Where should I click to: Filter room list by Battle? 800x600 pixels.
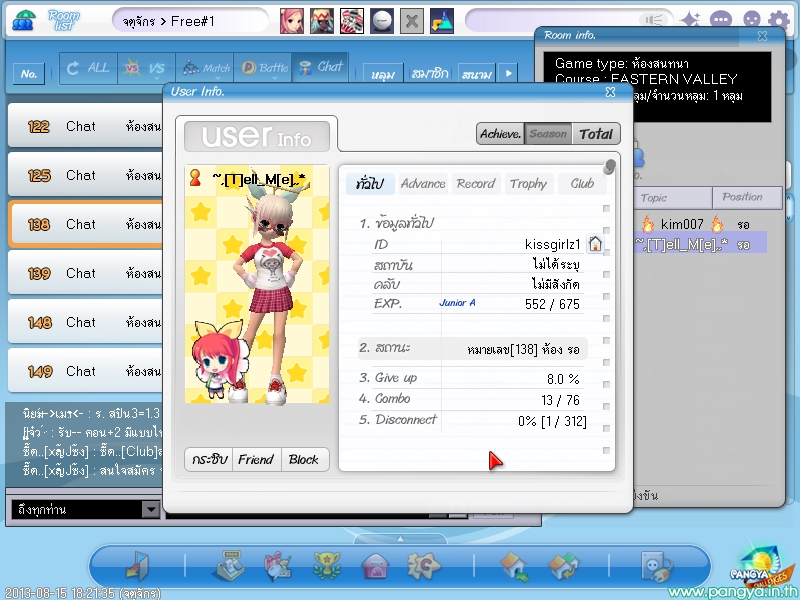tap(263, 68)
